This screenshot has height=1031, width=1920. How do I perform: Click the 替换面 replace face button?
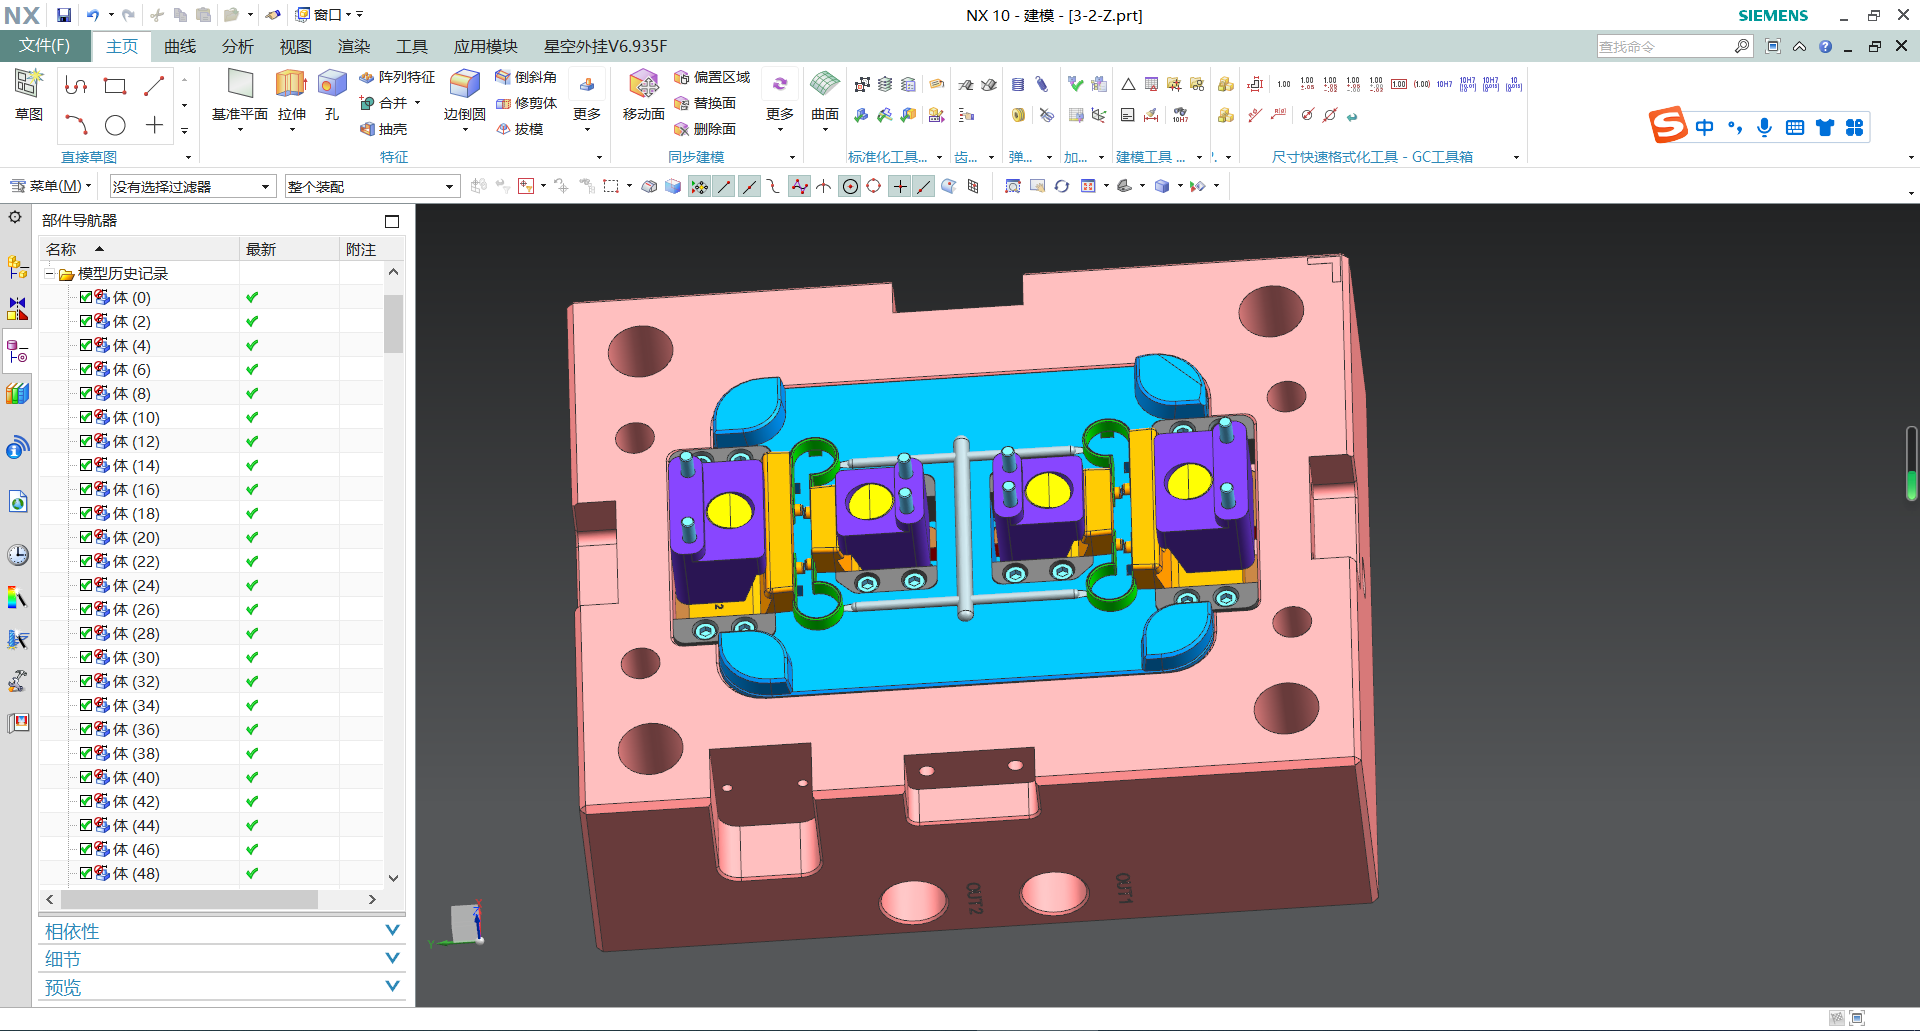coord(705,103)
